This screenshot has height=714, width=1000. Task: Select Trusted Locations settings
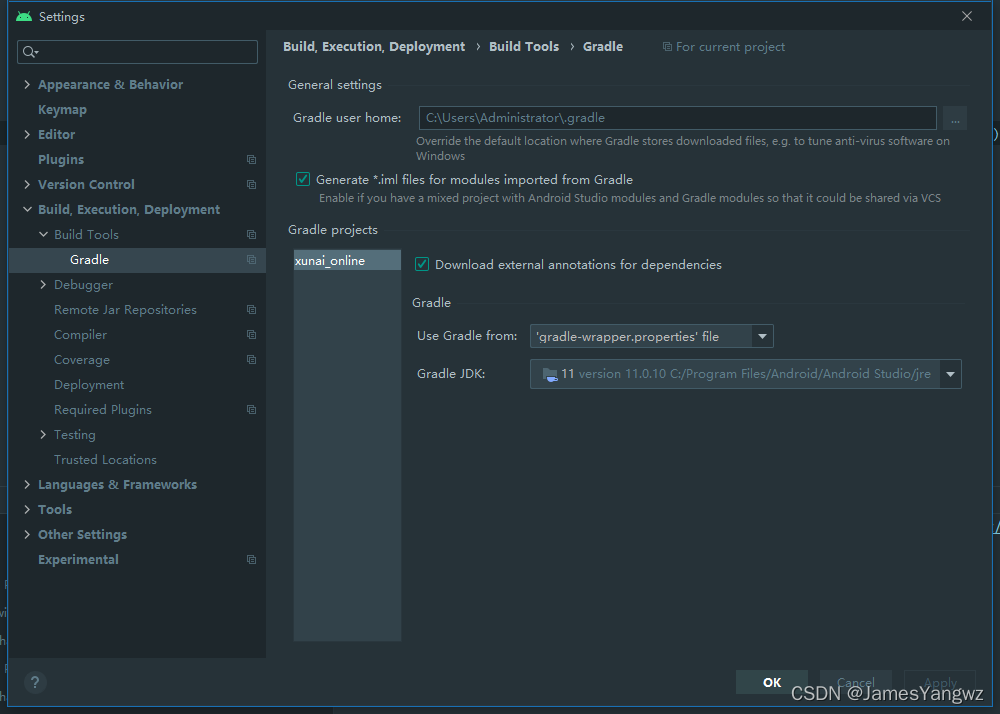tap(105, 460)
